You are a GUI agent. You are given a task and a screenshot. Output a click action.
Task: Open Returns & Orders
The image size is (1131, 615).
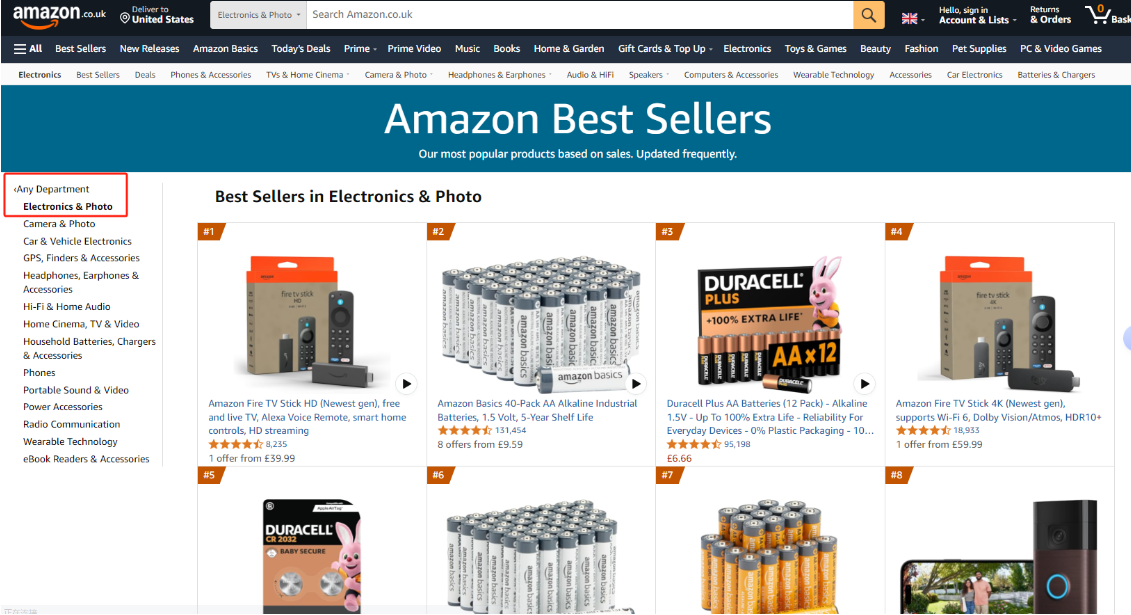(x=1050, y=15)
